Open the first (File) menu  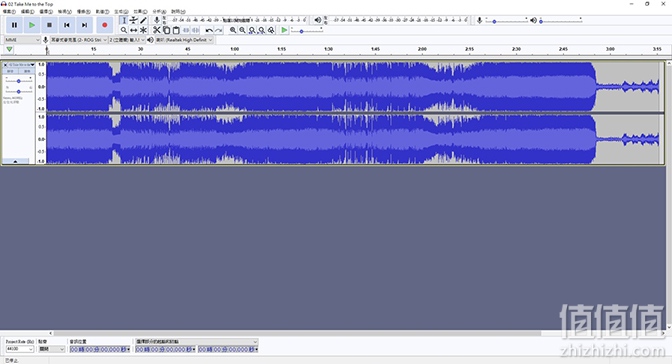[x=9, y=12]
